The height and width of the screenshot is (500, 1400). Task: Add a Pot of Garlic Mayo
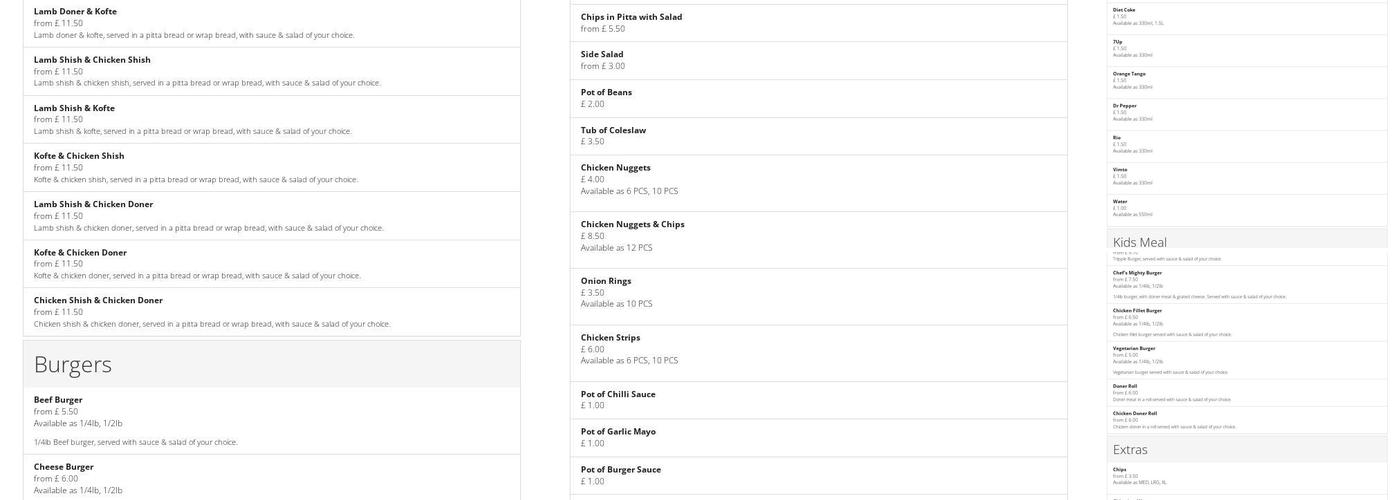pos(618,432)
